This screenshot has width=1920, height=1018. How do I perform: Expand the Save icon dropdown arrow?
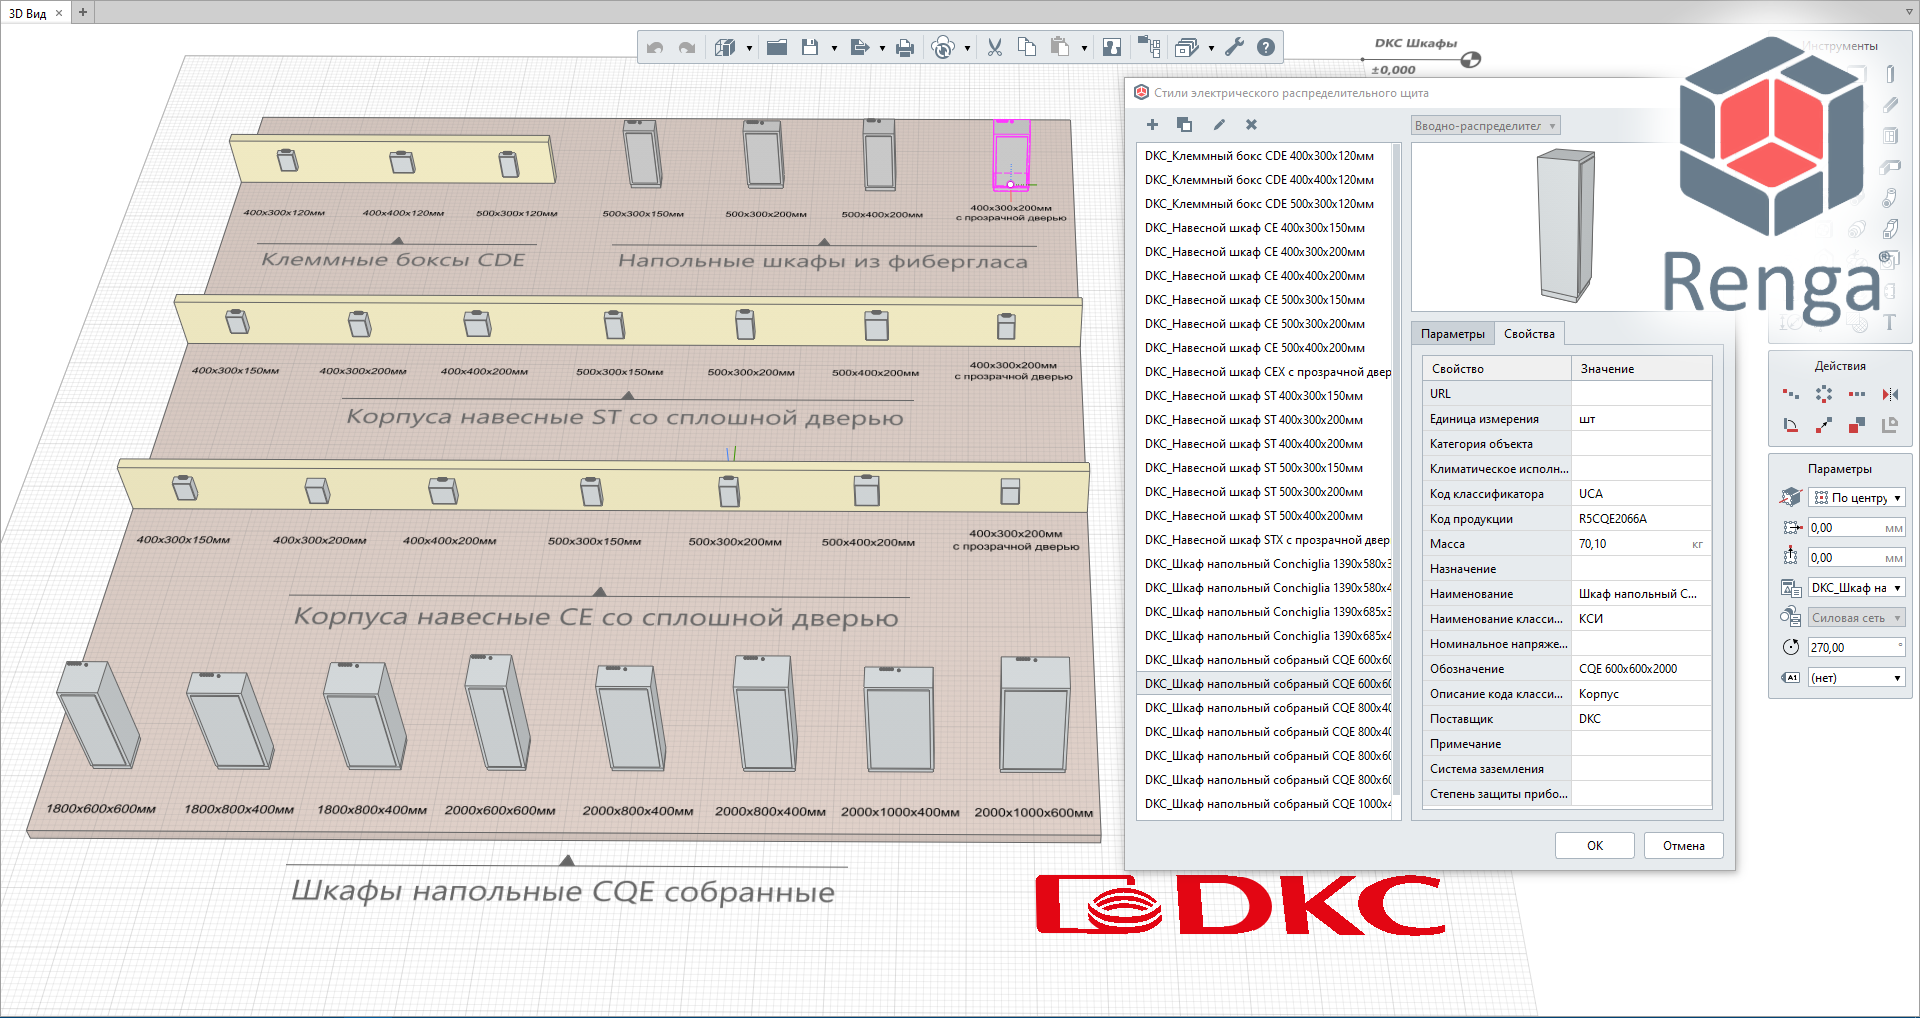(834, 48)
